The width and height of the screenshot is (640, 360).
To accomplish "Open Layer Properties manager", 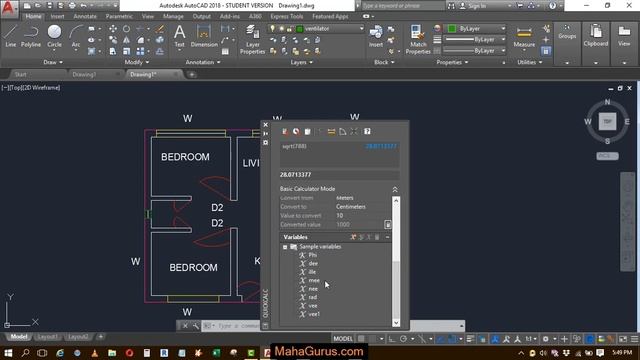I will click(x=252, y=40).
